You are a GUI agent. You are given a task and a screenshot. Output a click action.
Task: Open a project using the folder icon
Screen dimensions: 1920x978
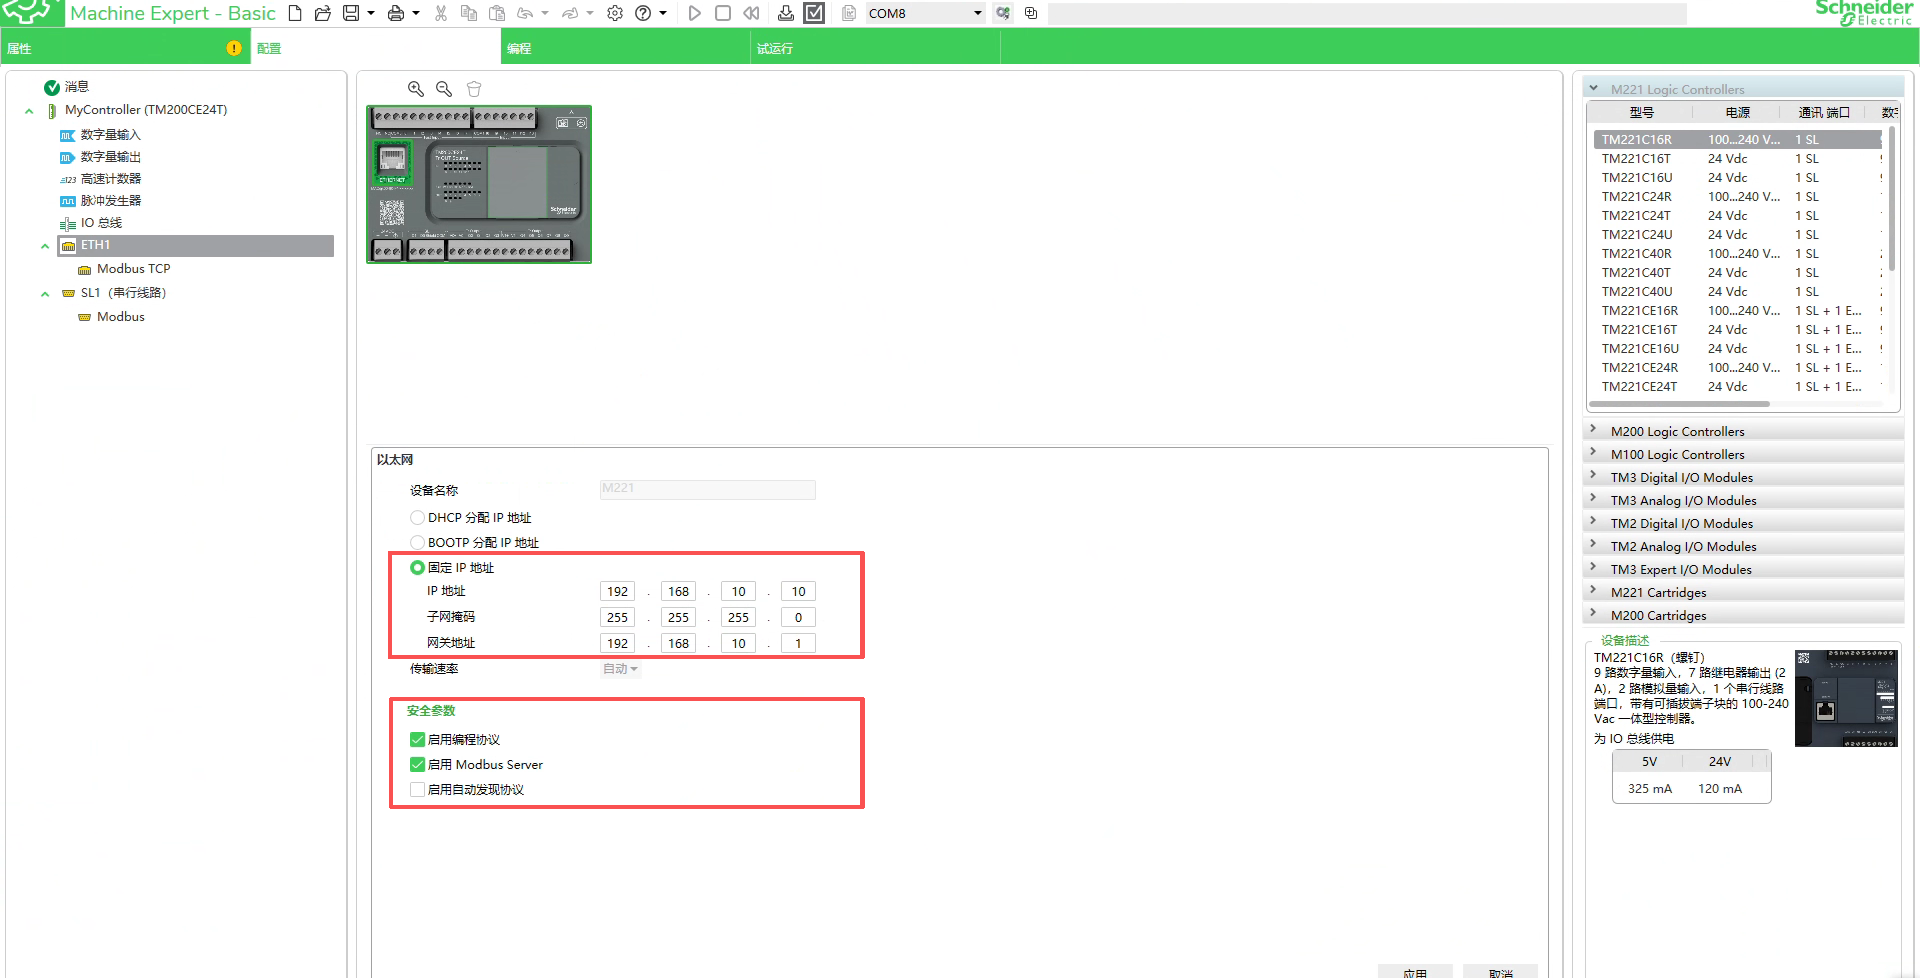pyautogui.click(x=322, y=13)
